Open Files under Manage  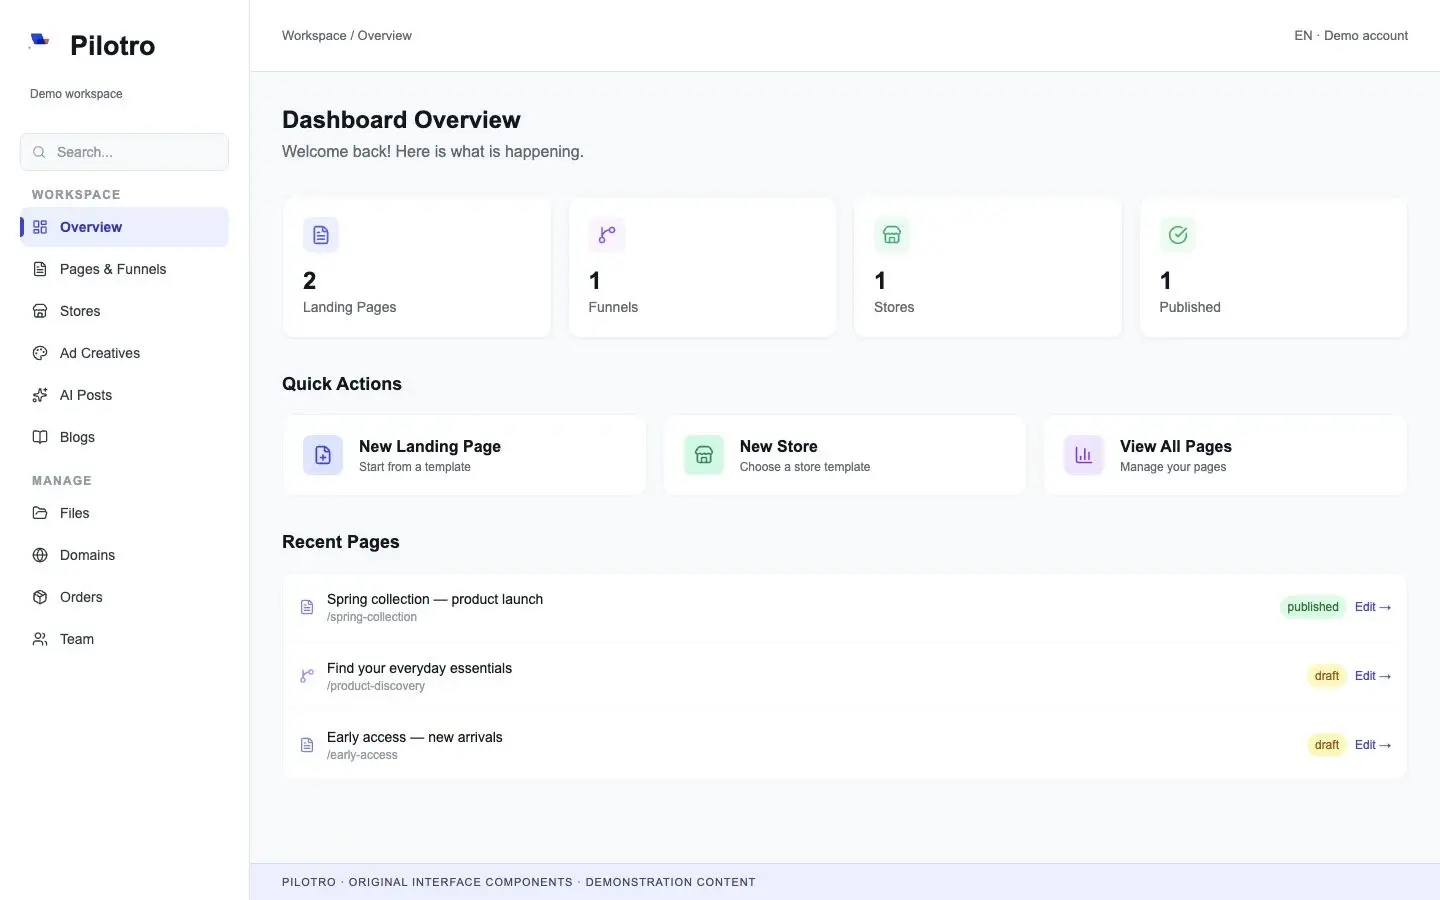124,513
